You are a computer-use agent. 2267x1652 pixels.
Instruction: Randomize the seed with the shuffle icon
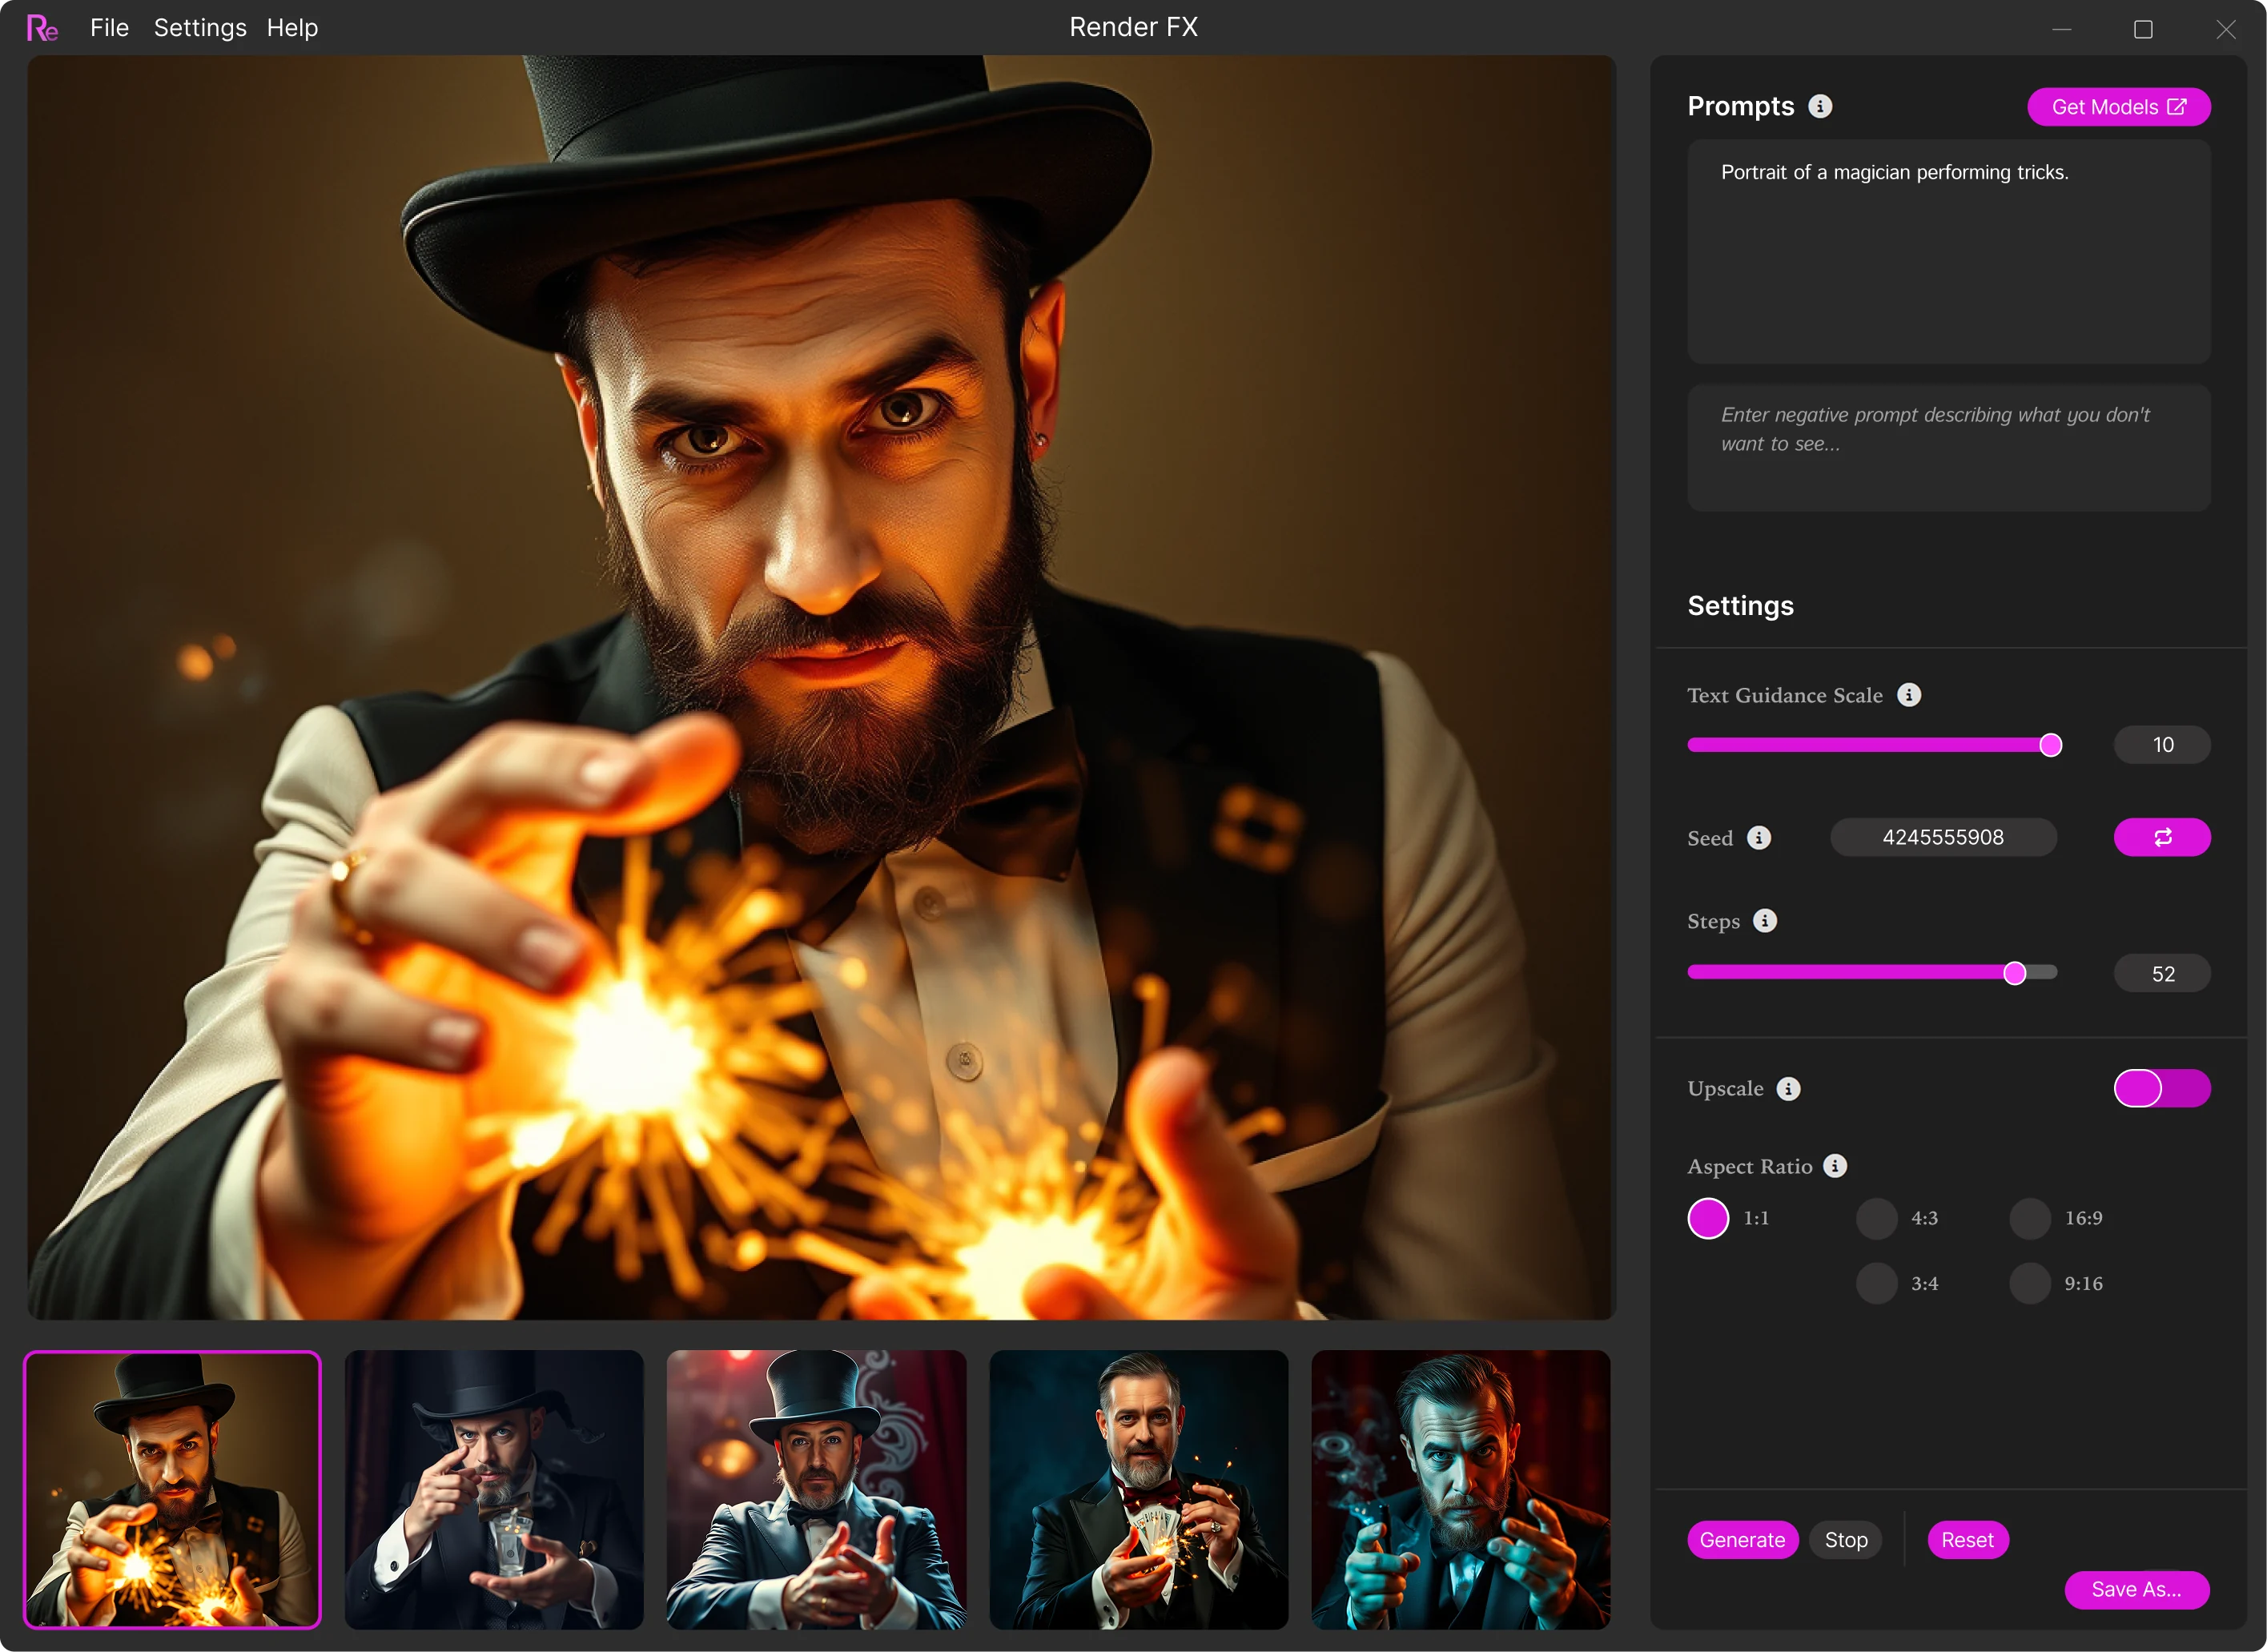[x=2161, y=837]
